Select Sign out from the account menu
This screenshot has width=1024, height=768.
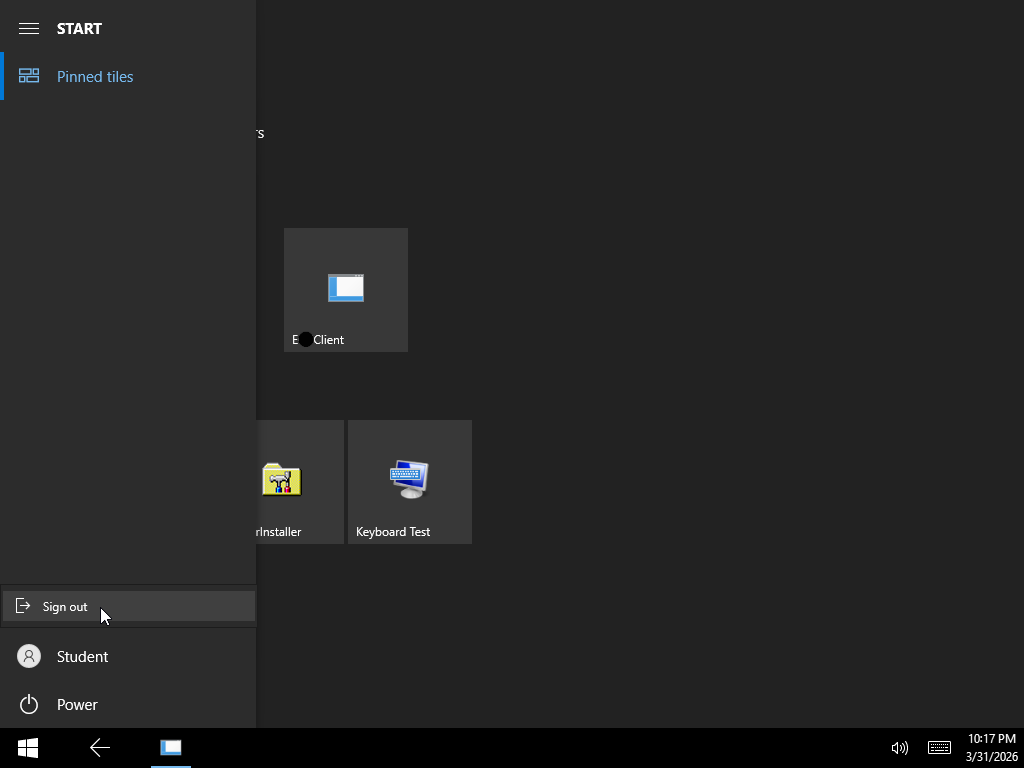[x=65, y=606]
